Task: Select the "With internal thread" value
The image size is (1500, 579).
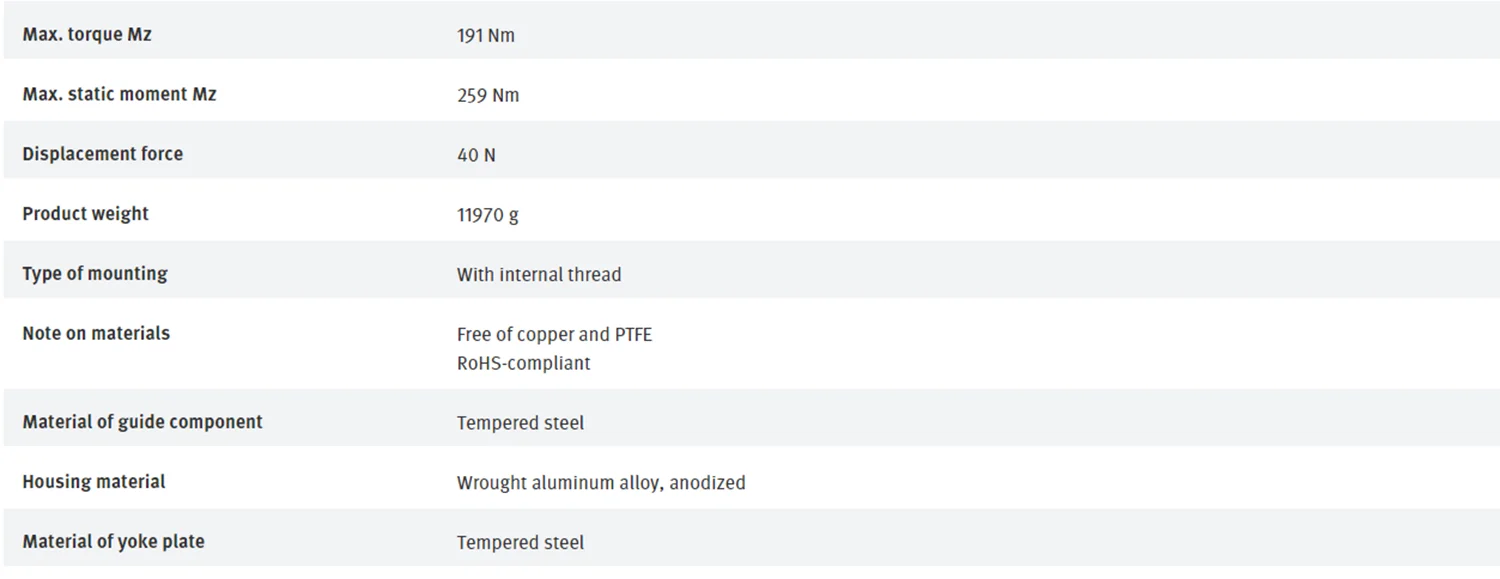Action: click(x=539, y=275)
